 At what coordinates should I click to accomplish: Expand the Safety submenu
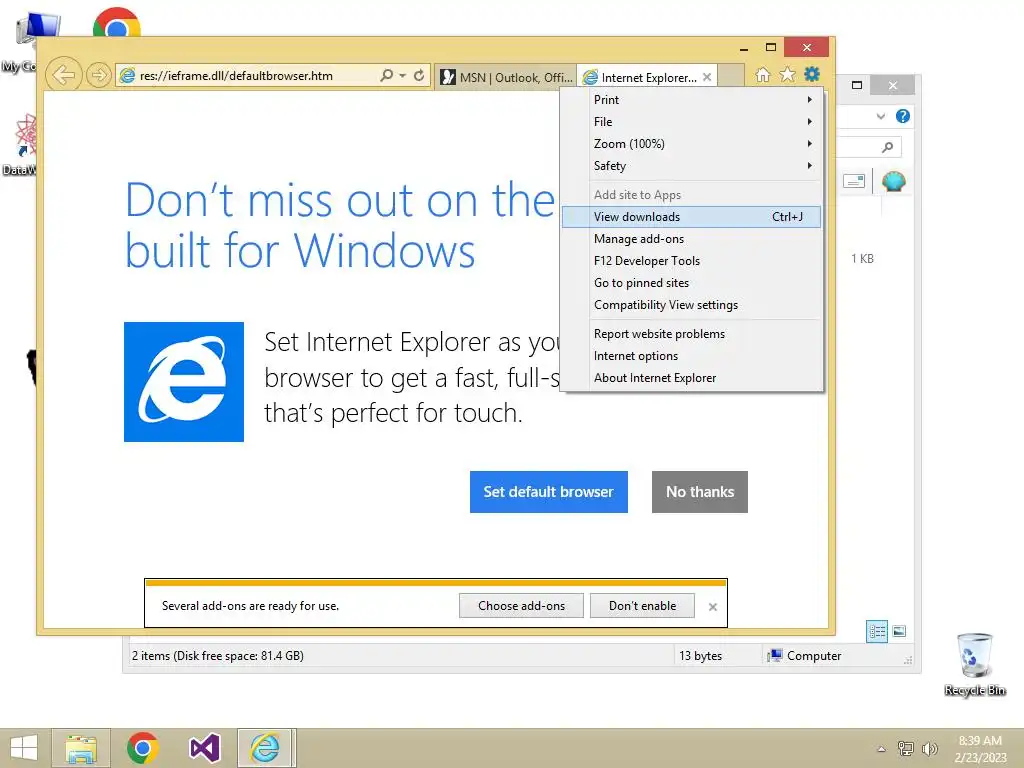tap(691, 166)
